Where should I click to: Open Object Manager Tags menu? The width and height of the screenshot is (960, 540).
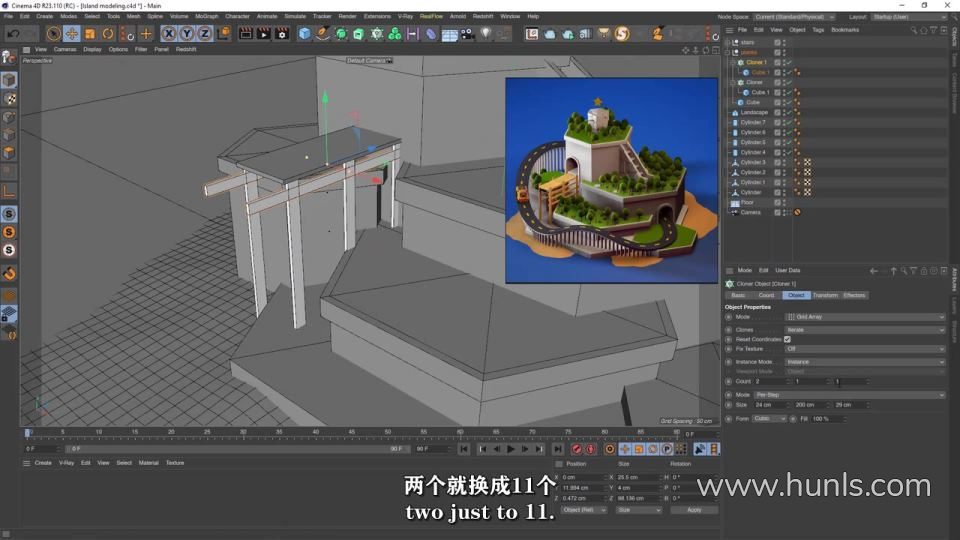[818, 30]
